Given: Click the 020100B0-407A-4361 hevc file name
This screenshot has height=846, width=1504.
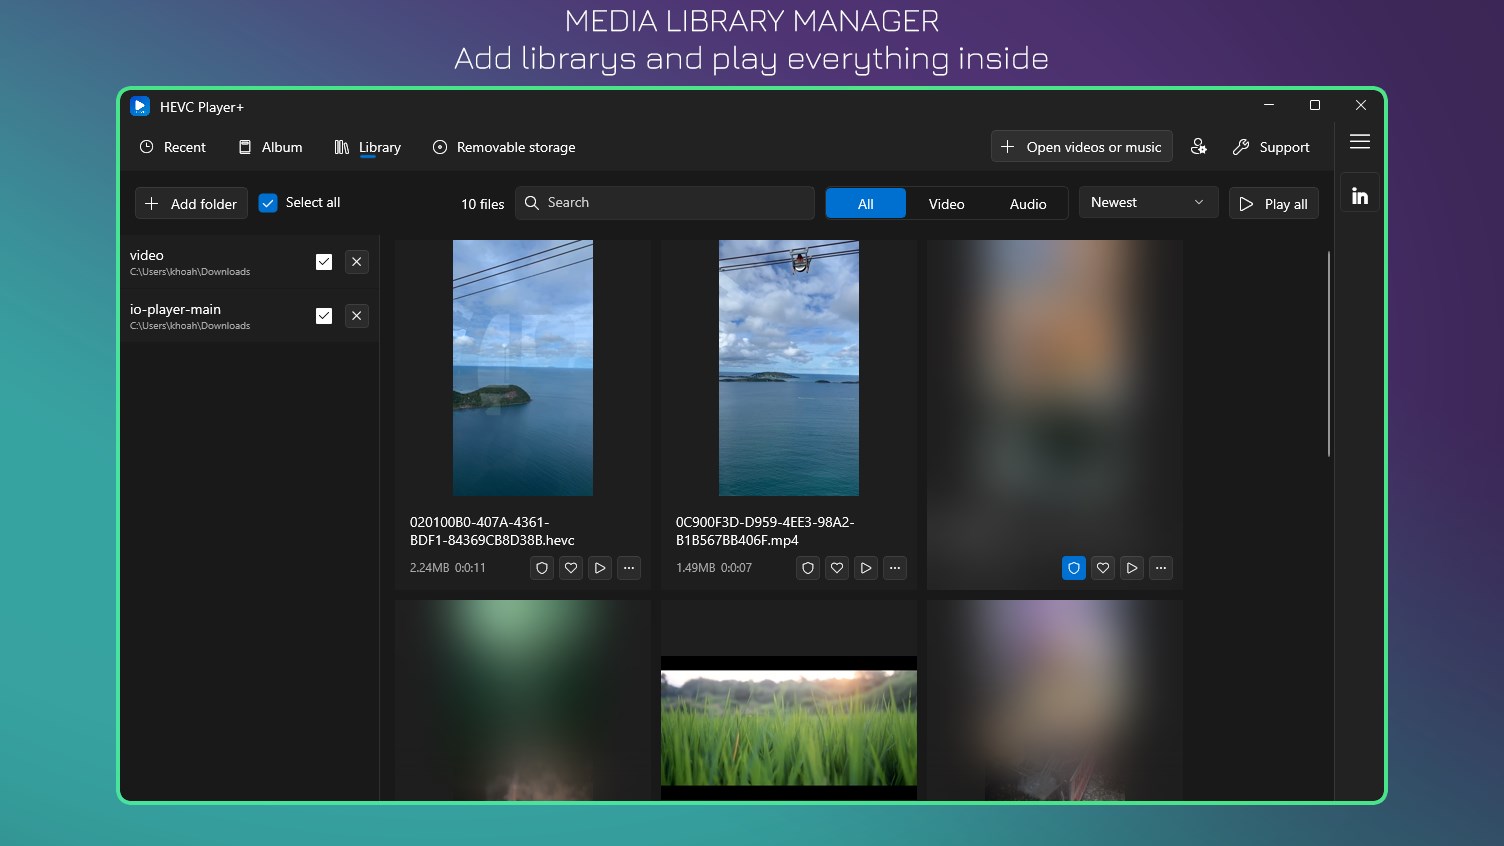Looking at the screenshot, I should 492,531.
